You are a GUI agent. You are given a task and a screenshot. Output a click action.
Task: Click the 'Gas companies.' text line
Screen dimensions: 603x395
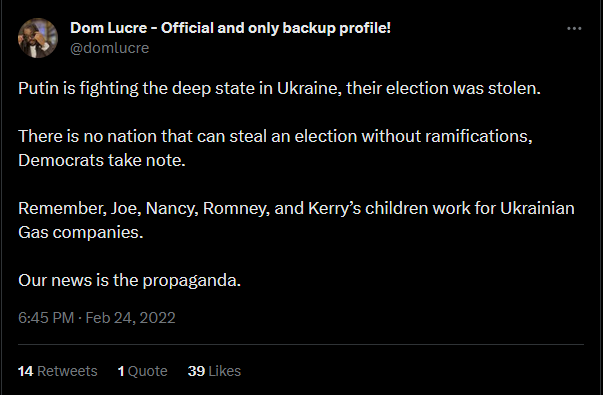tap(81, 232)
